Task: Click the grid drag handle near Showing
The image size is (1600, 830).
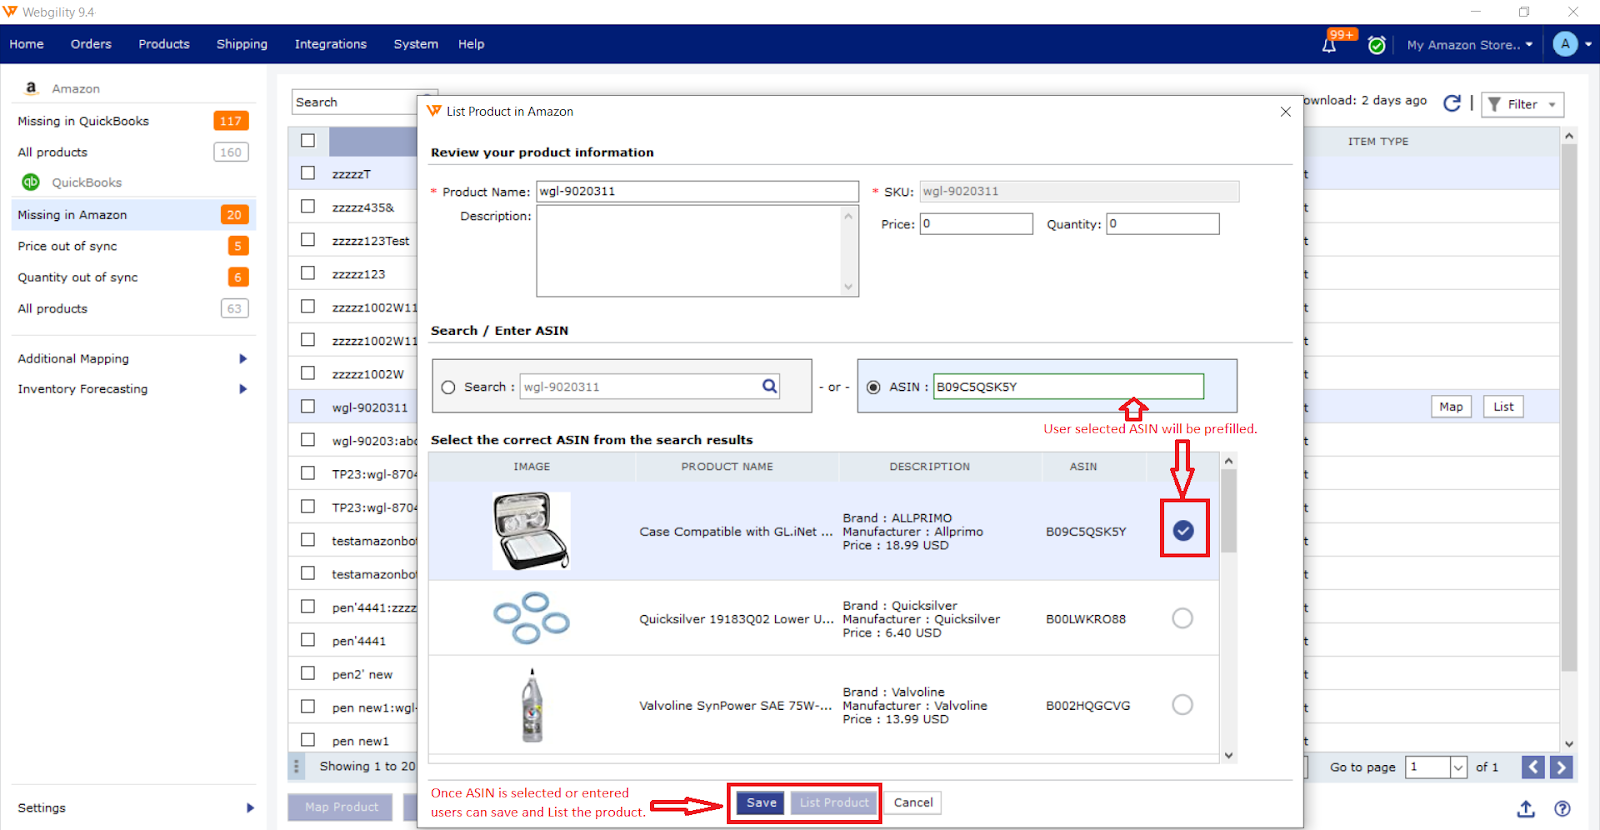Action: pyautogui.click(x=296, y=767)
